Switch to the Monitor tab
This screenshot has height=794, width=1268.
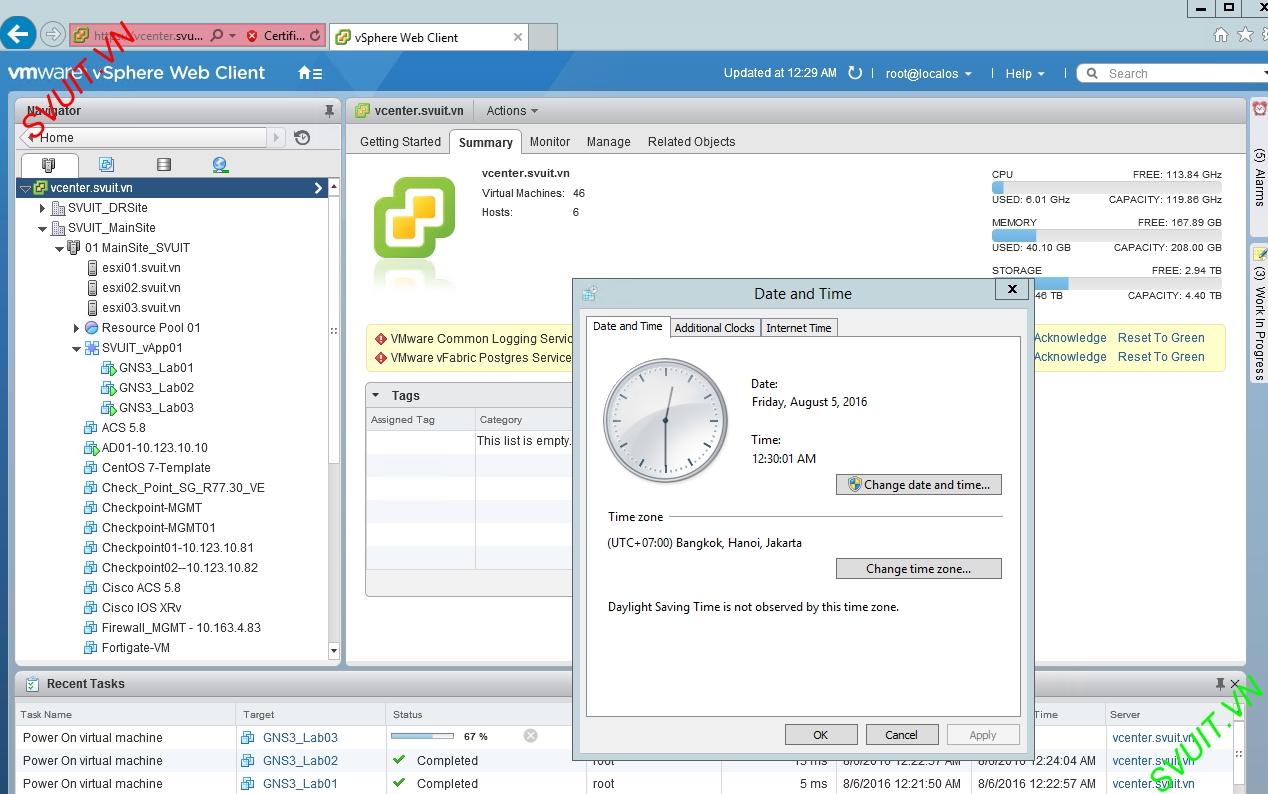(x=550, y=142)
